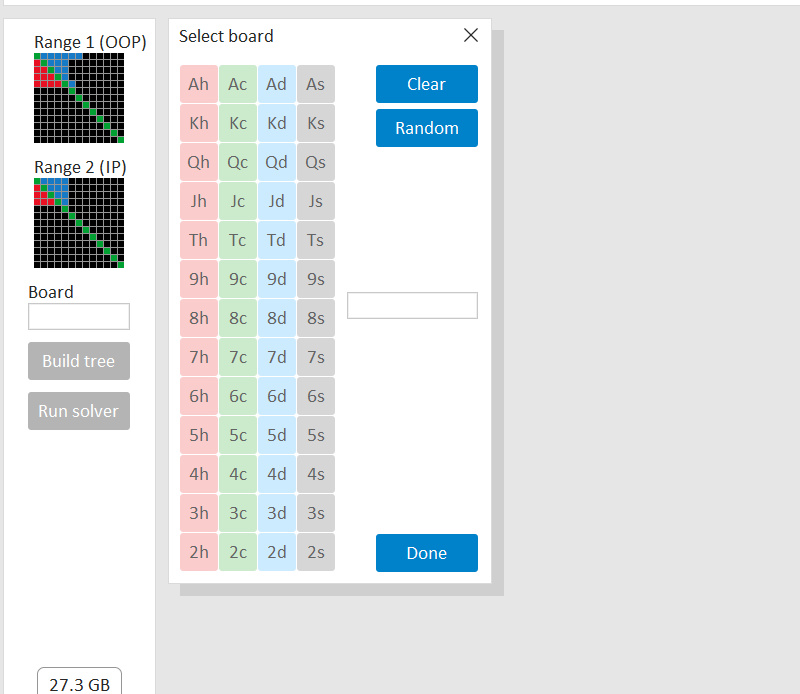Select the Ten of hearts card

point(198,240)
